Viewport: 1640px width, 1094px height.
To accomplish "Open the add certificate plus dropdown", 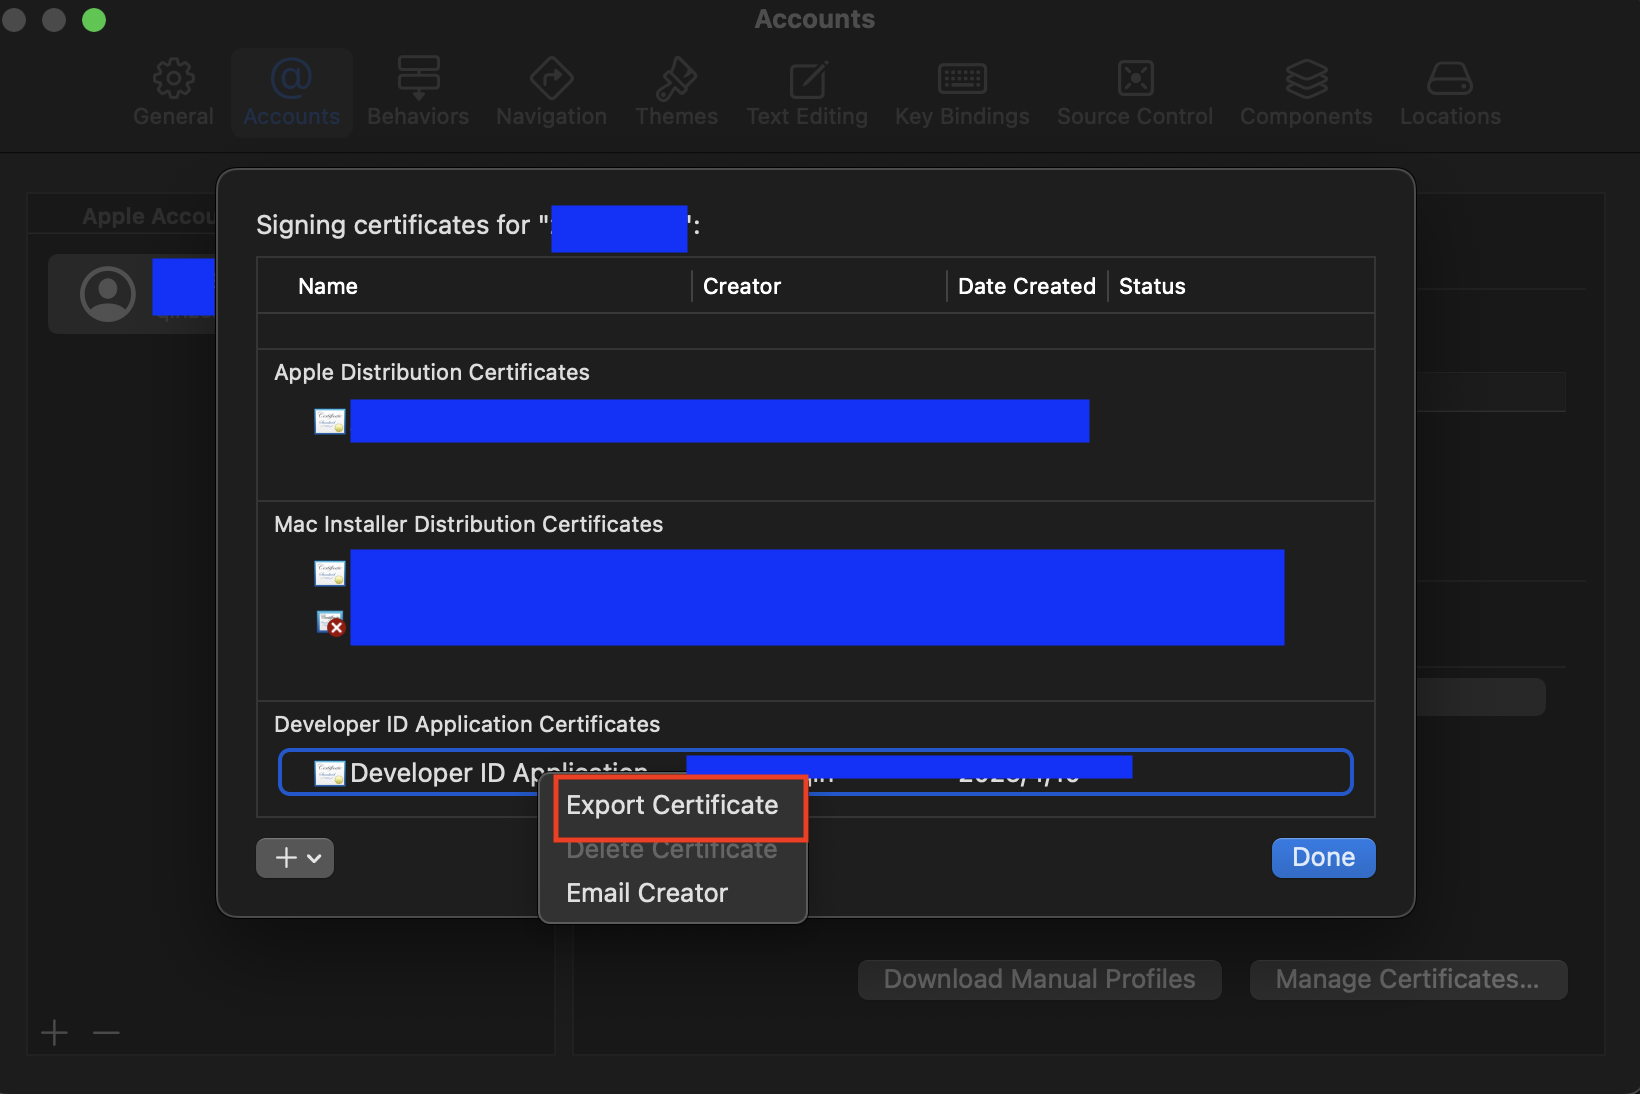I will 295,858.
